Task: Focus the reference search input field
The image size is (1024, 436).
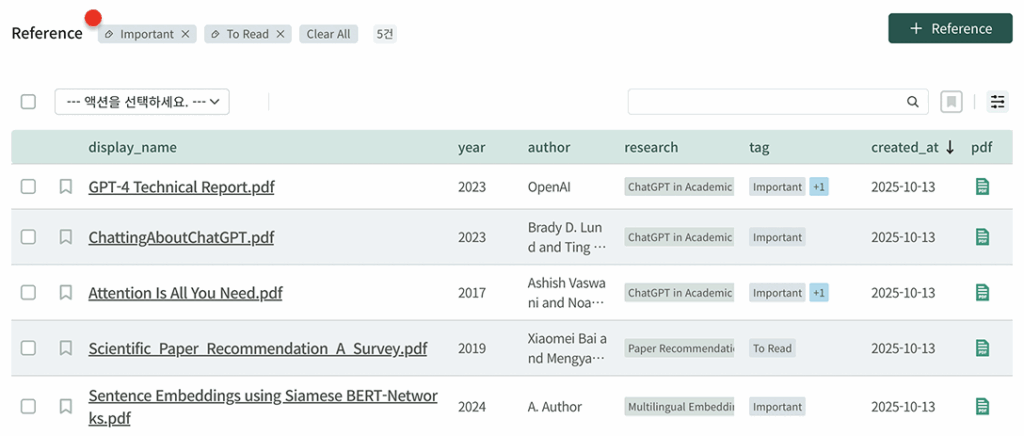Action: [765, 102]
